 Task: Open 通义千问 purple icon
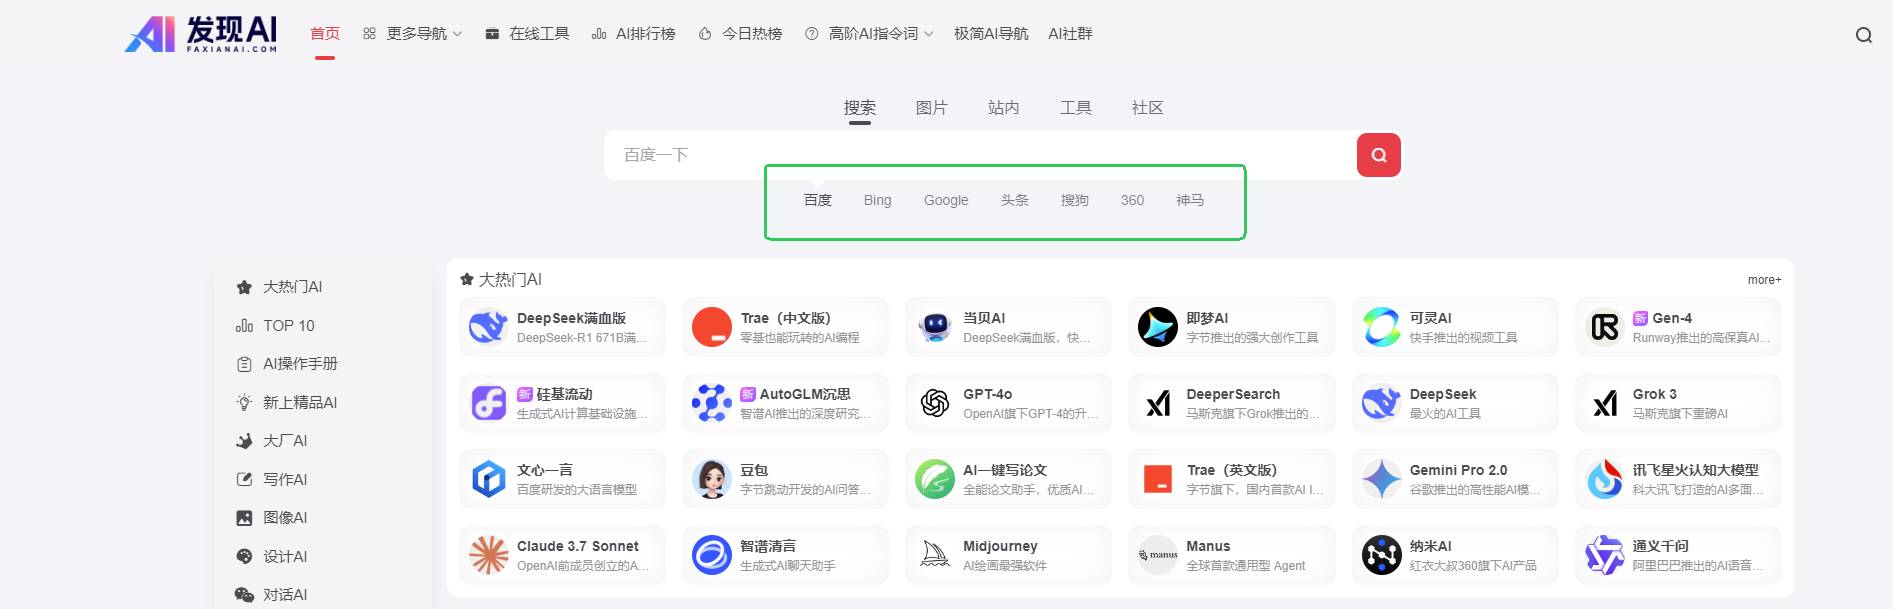point(1605,555)
